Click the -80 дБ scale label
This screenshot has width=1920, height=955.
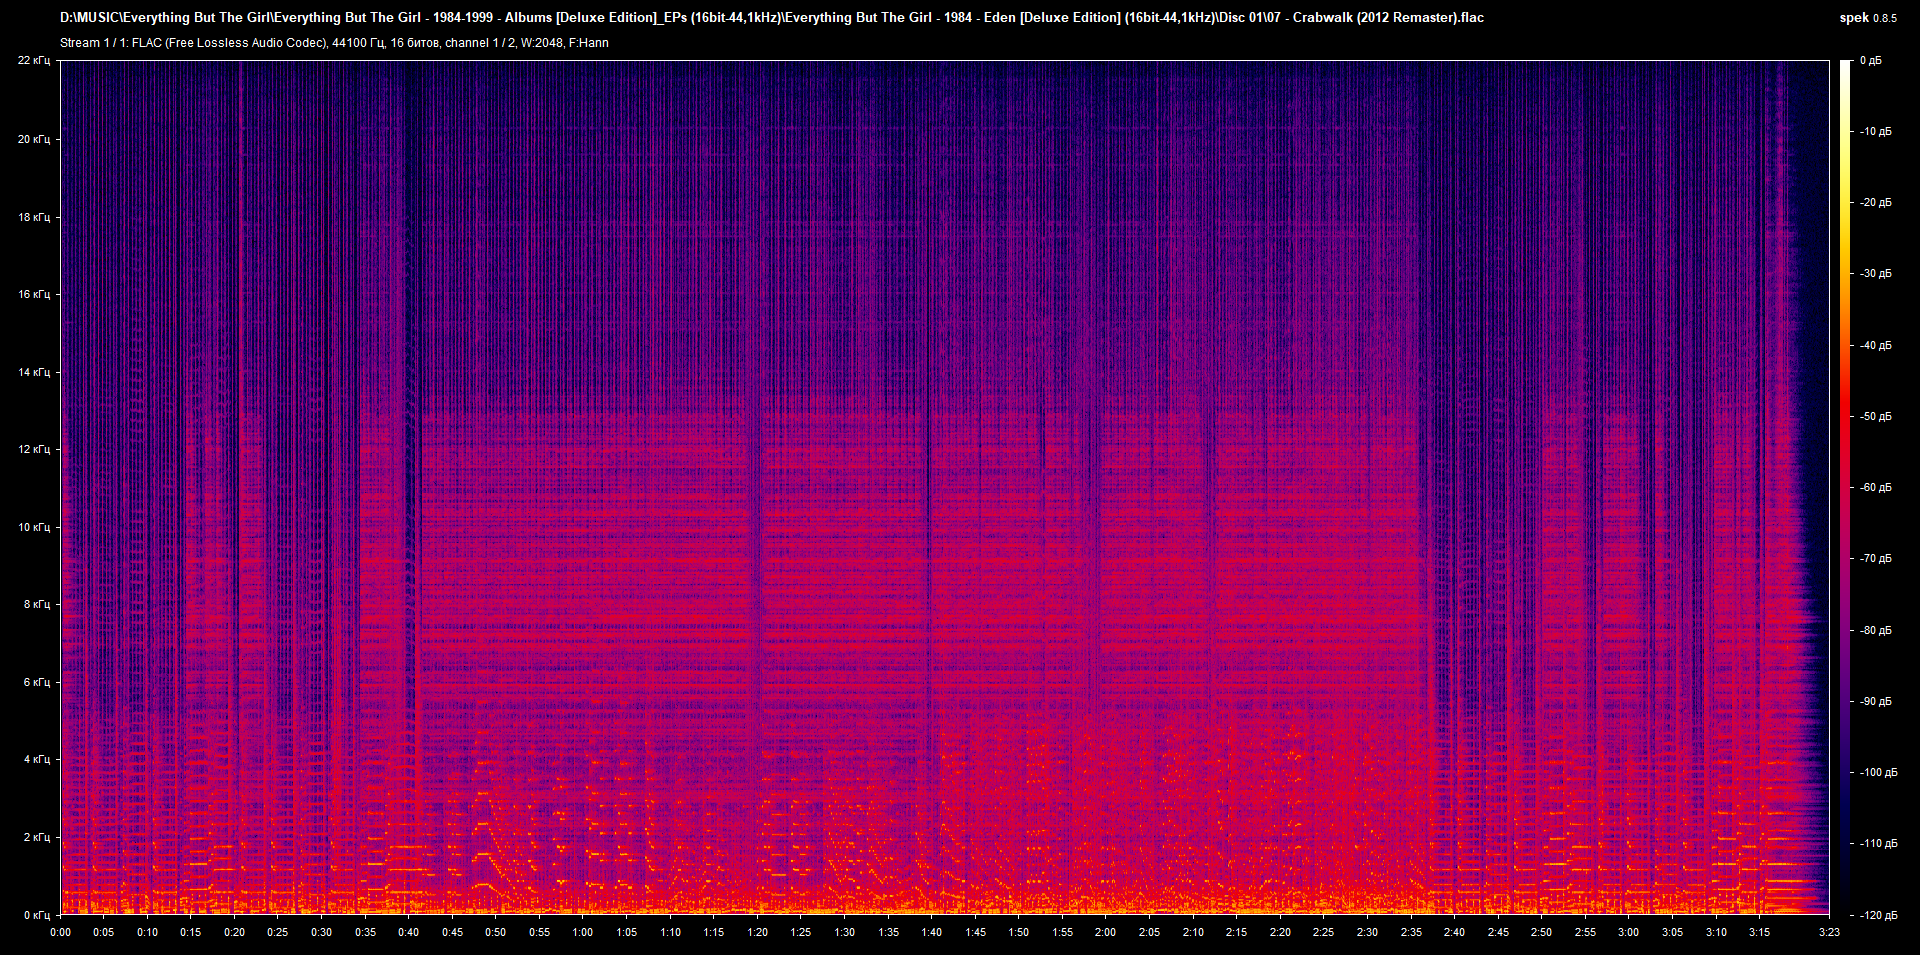point(1876,631)
